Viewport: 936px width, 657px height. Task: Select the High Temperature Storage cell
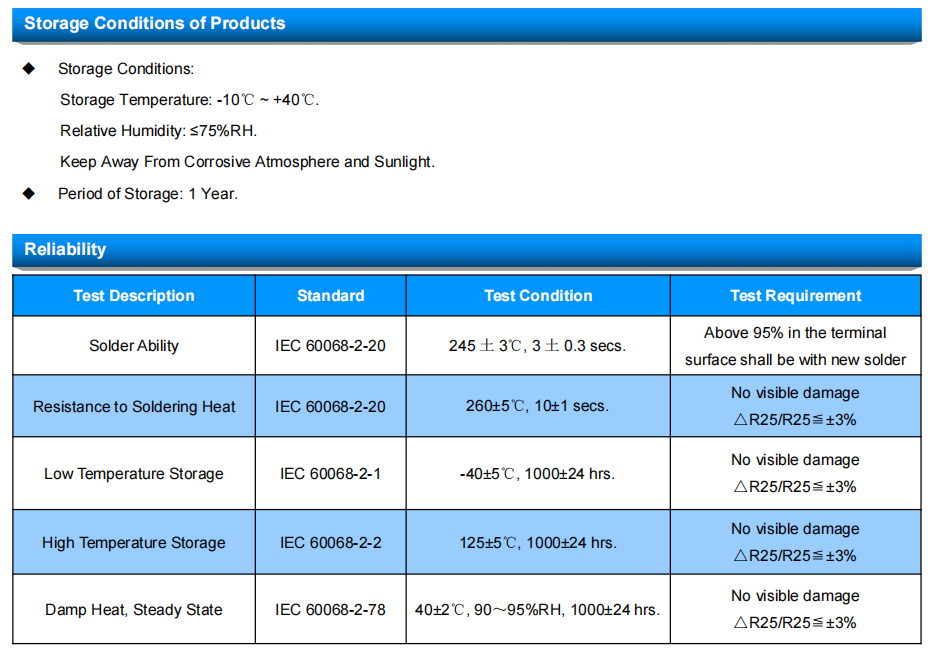click(x=134, y=542)
